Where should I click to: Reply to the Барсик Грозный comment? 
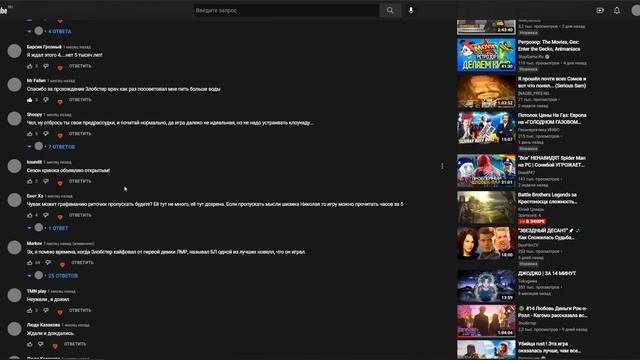(80, 66)
